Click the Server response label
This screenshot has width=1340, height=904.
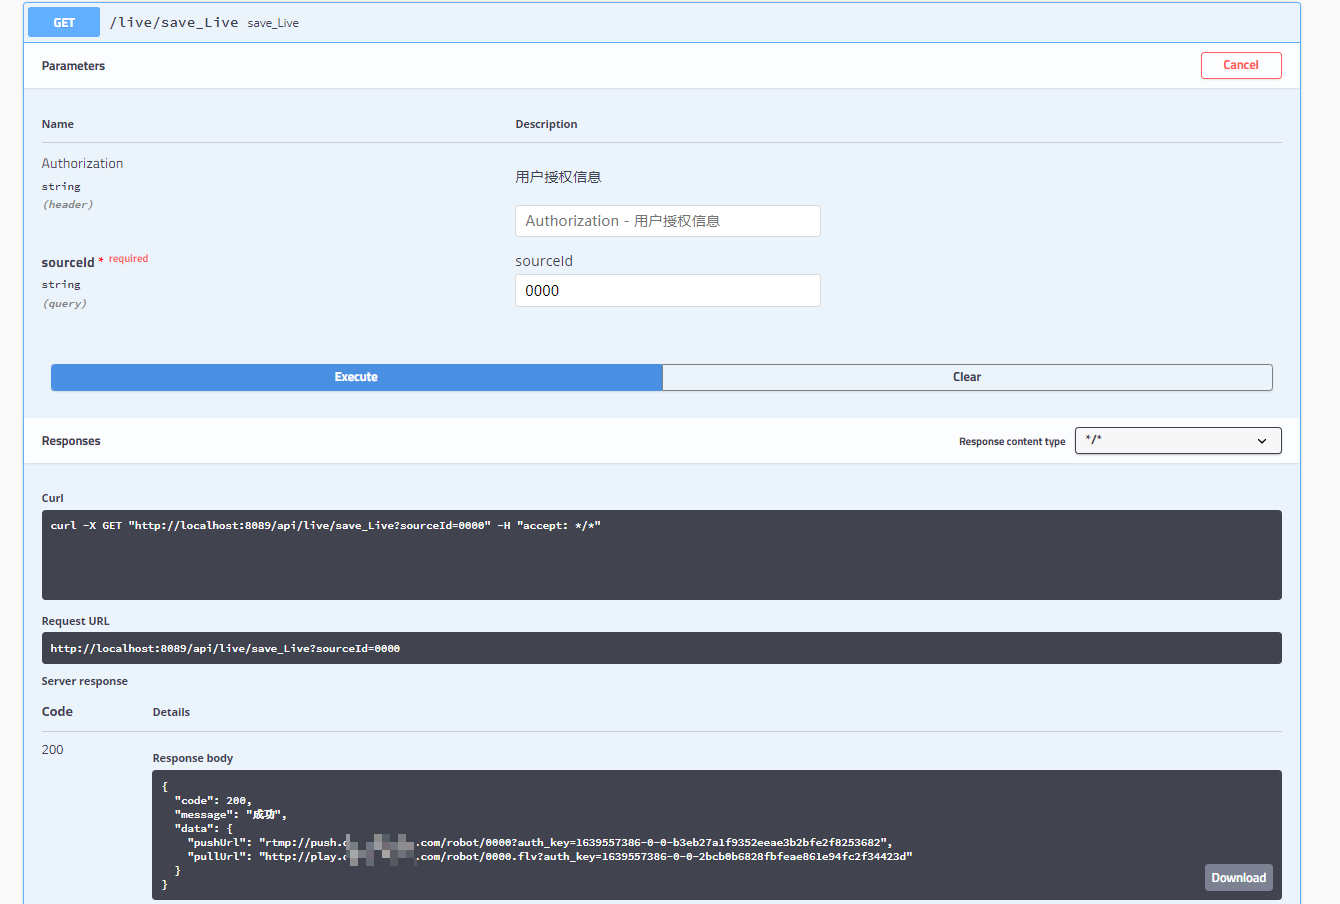coord(85,681)
